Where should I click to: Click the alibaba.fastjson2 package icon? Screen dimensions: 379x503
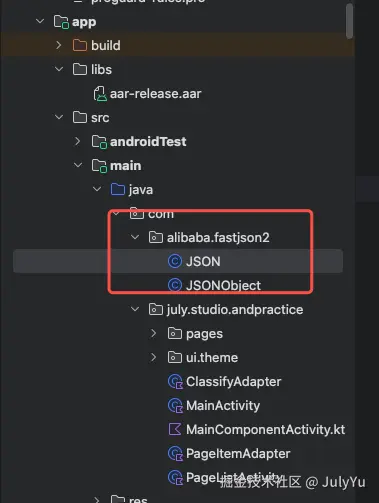(x=156, y=238)
